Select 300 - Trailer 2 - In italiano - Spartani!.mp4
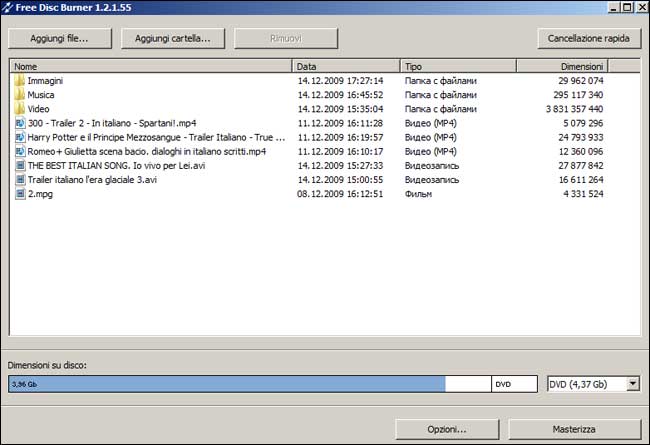Viewport: 650px width, 445px height. pos(112,123)
